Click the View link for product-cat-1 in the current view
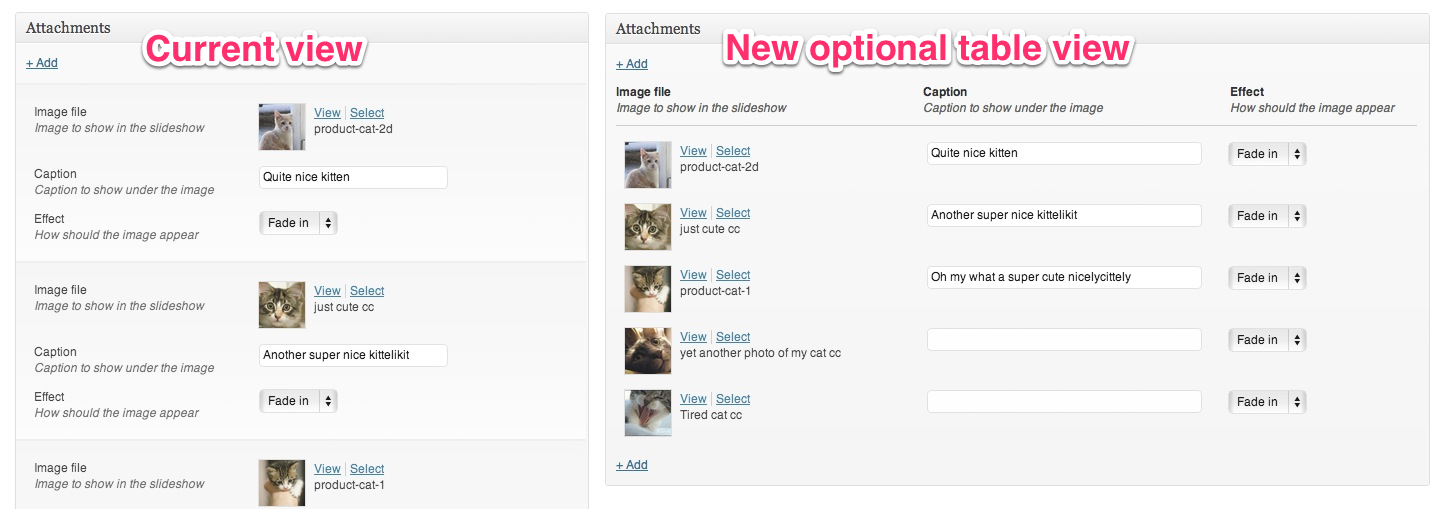1447x509 pixels. (x=327, y=469)
